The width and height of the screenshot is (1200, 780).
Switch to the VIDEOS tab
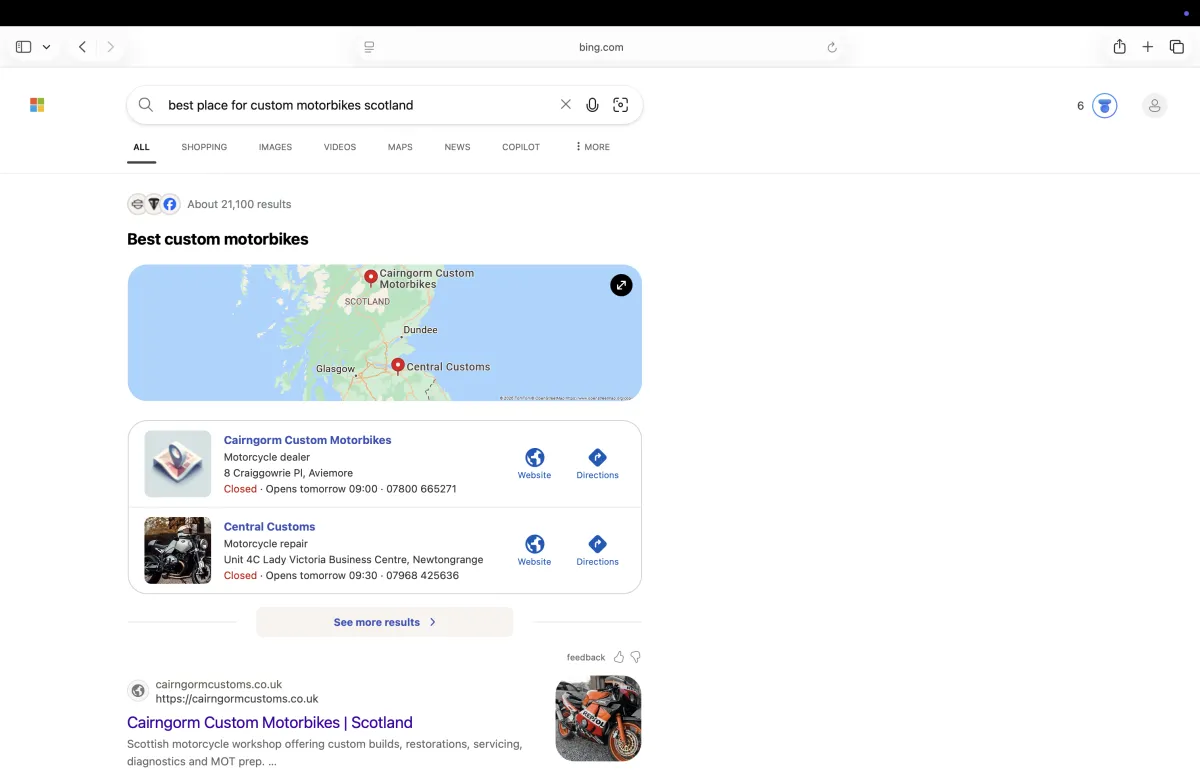(340, 147)
